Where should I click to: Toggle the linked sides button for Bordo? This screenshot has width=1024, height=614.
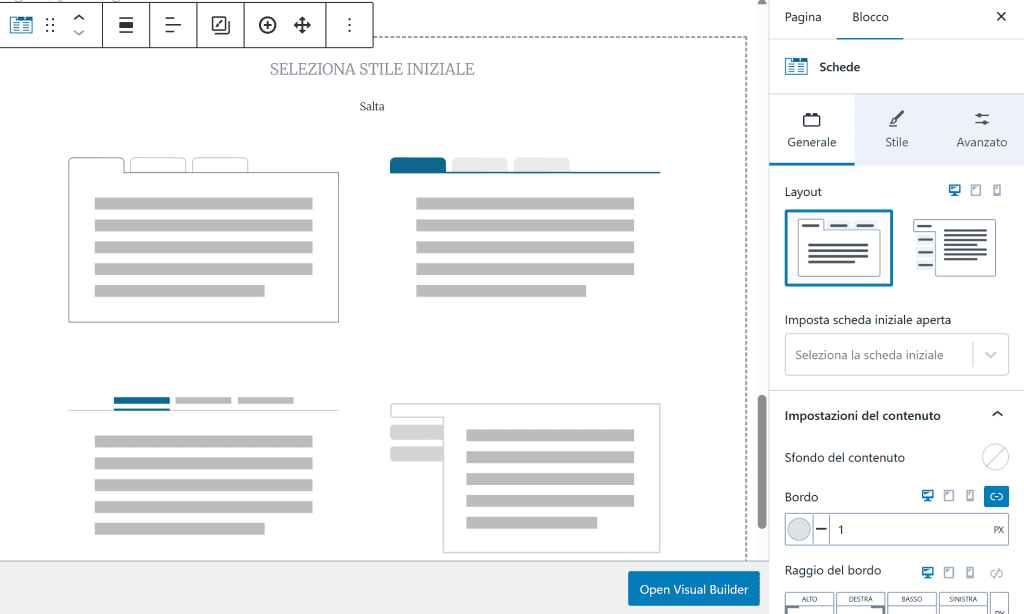(x=996, y=496)
